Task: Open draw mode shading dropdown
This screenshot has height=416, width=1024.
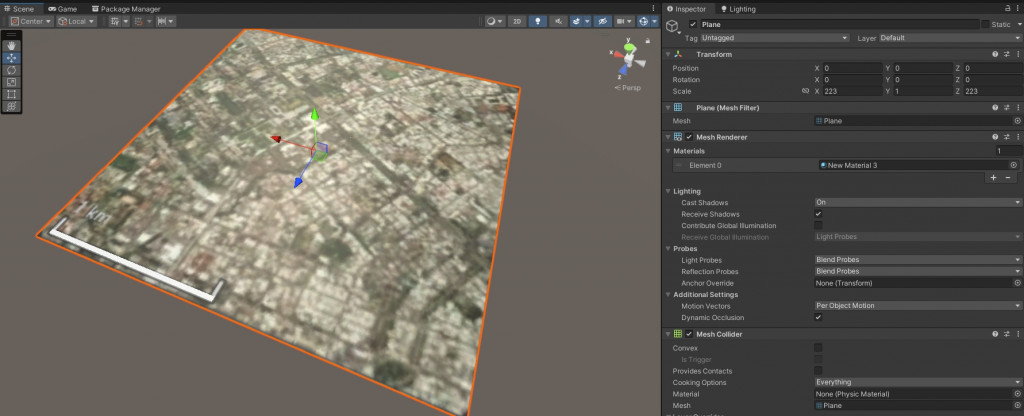Action: [494, 22]
